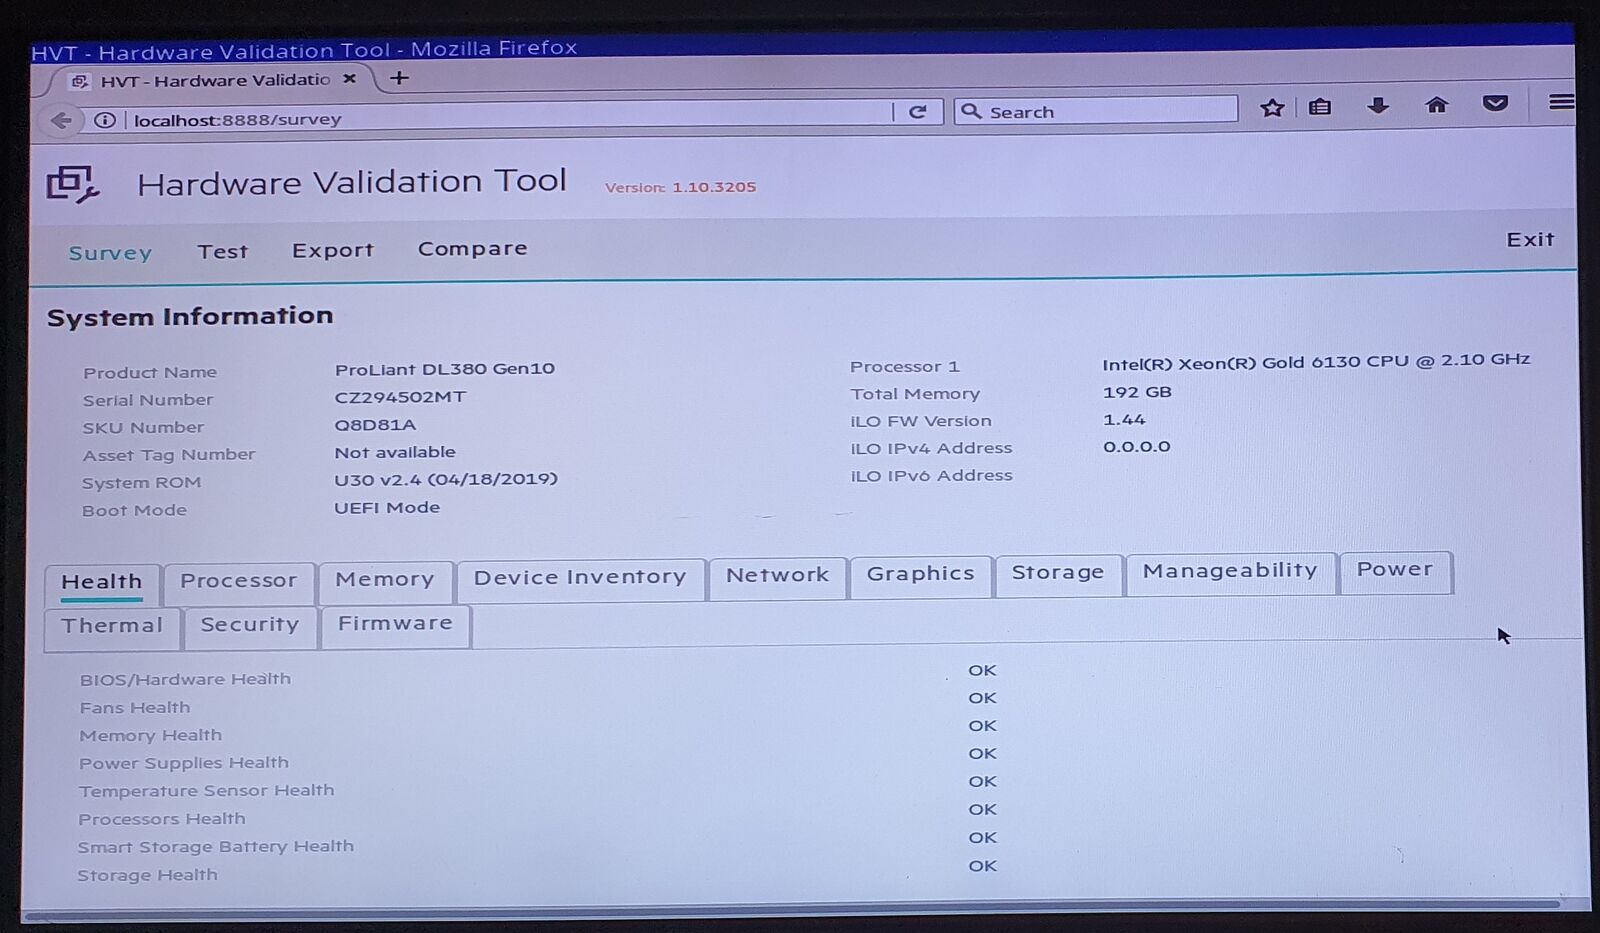Click the site information icon
Viewport: 1600px width, 933px height.
tap(105, 120)
